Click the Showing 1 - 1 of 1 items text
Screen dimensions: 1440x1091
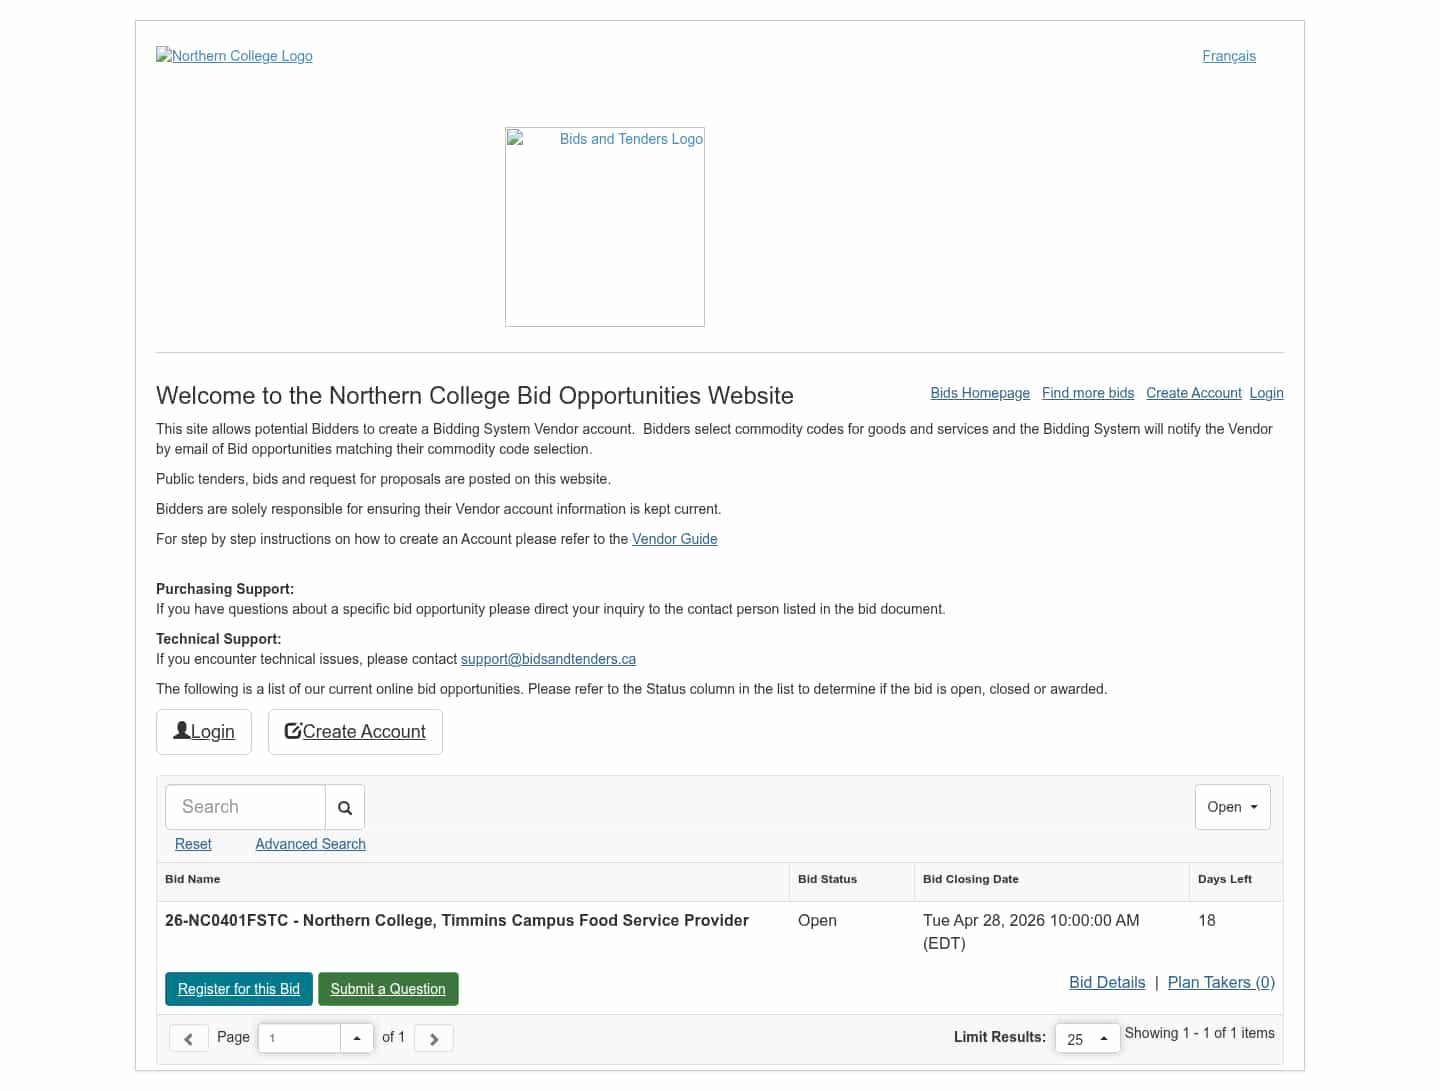click(1200, 1033)
